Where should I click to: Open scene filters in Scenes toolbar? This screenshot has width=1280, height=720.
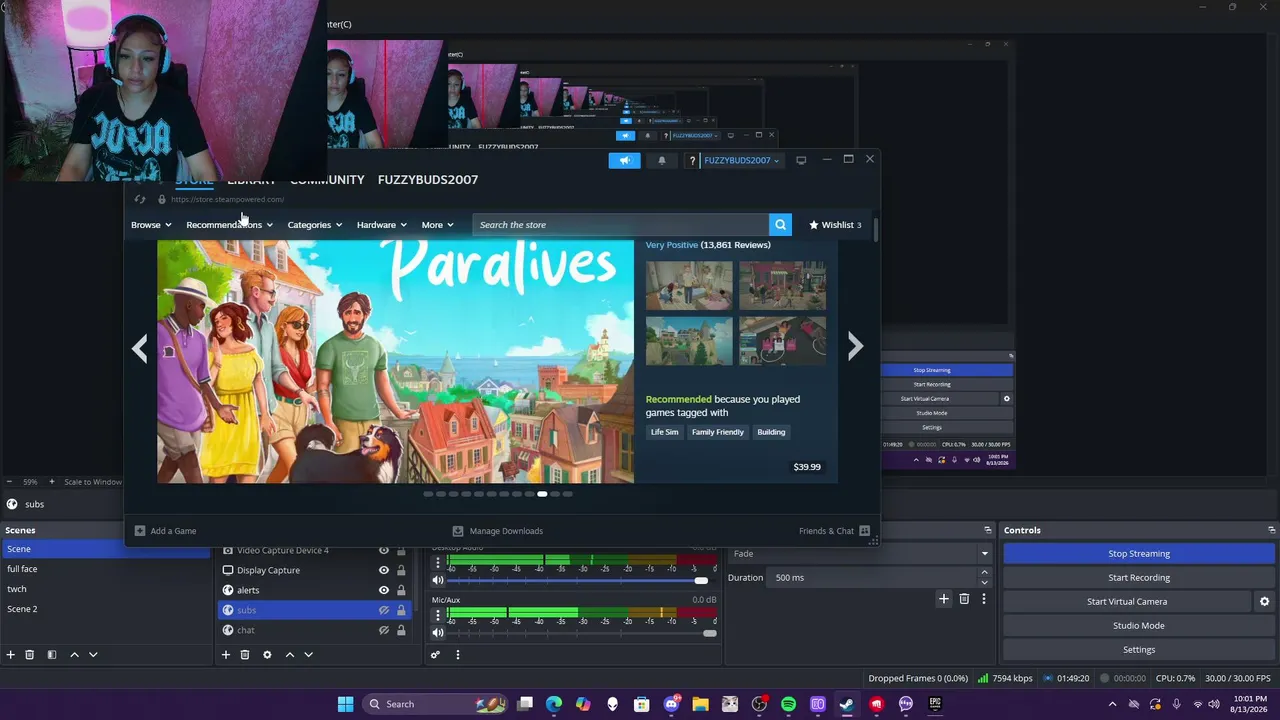click(51, 655)
